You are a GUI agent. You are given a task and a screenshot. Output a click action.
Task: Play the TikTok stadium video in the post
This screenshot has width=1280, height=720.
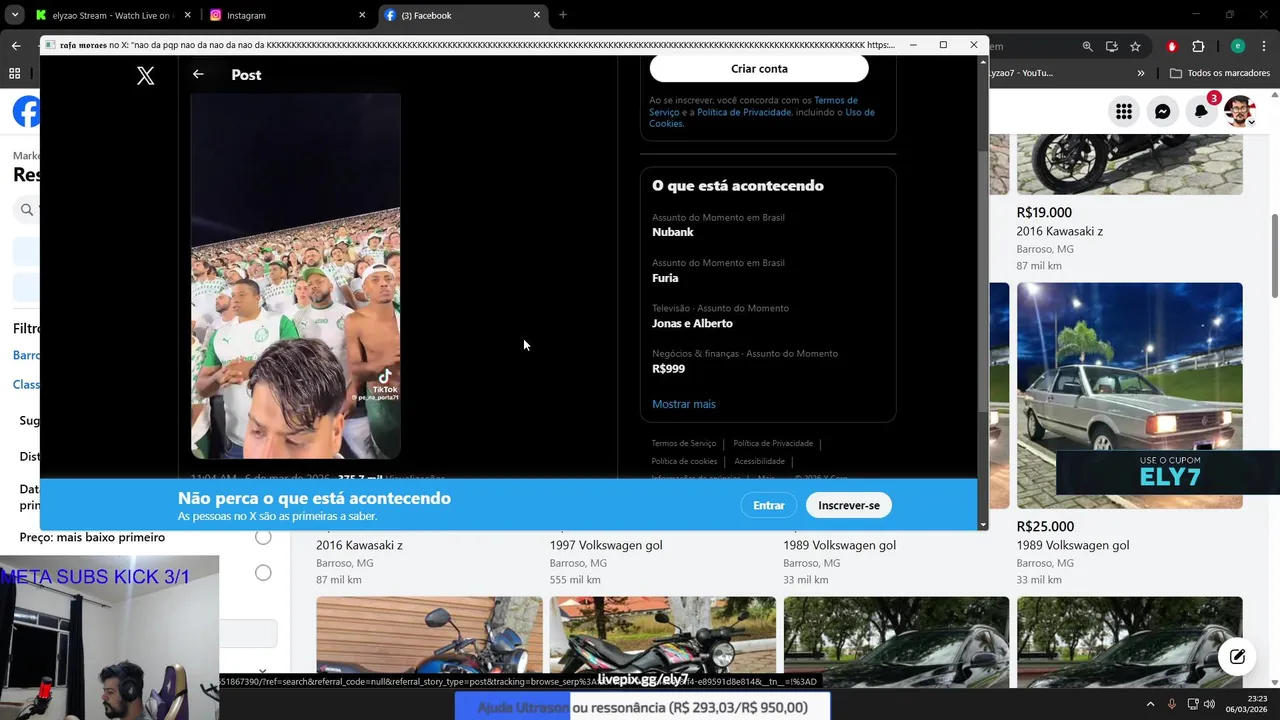(x=296, y=276)
